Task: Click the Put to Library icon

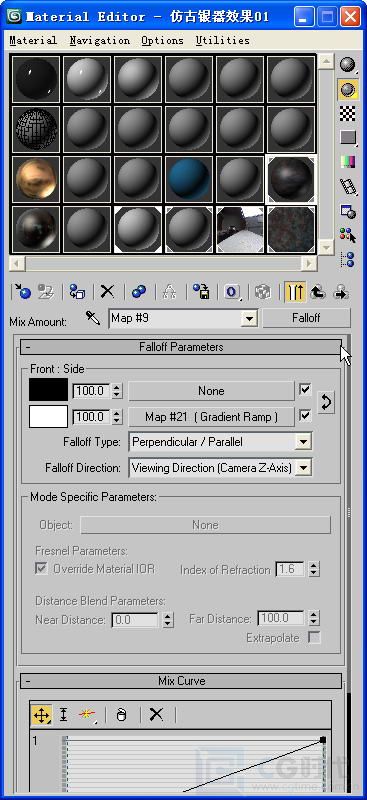Action: 201,292
